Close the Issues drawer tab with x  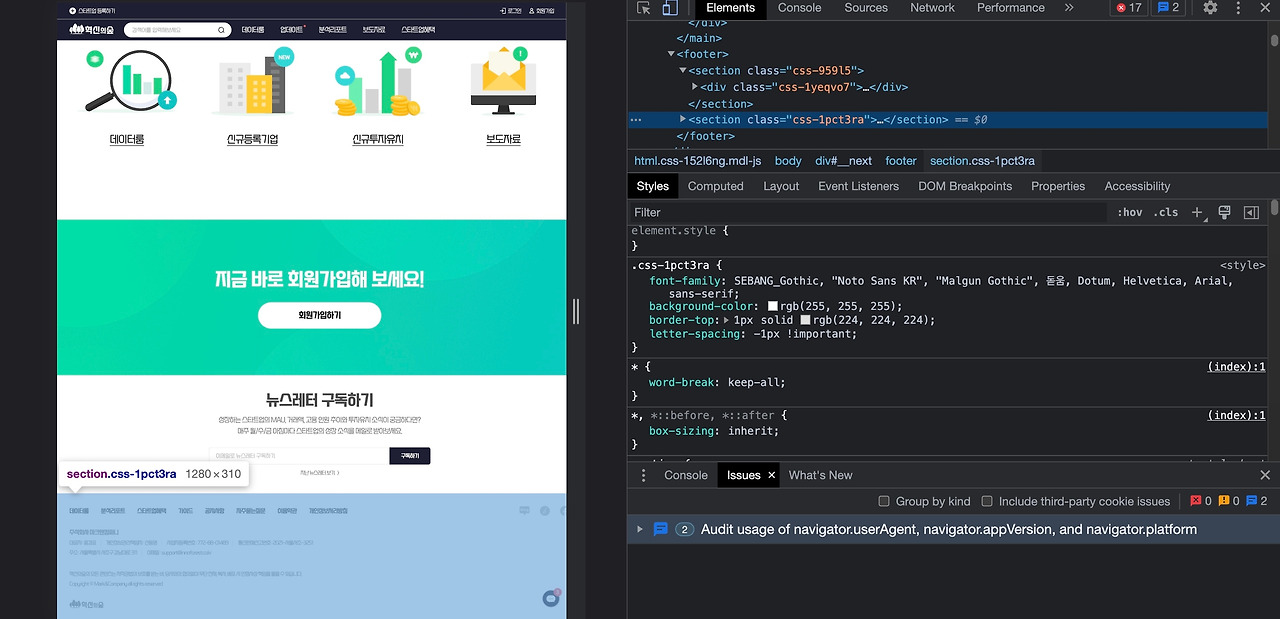coord(772,475)
